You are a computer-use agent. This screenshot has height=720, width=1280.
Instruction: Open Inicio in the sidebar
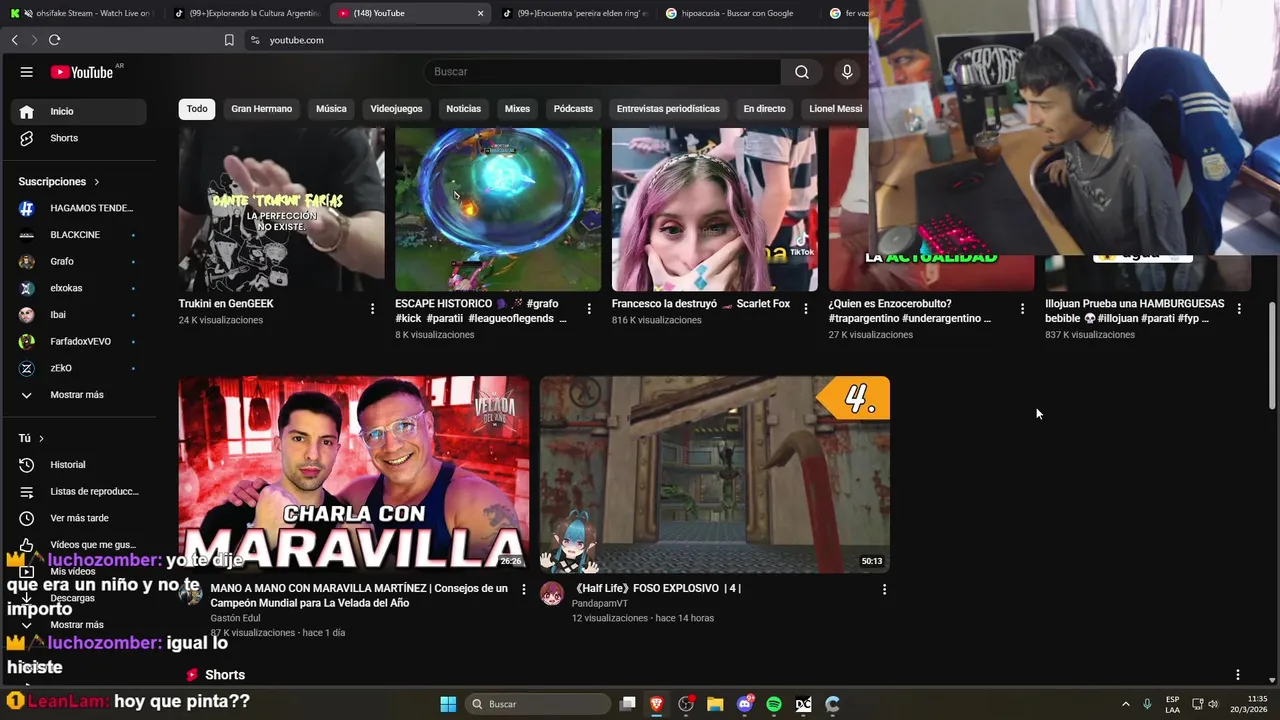click(x=80, y=111)
